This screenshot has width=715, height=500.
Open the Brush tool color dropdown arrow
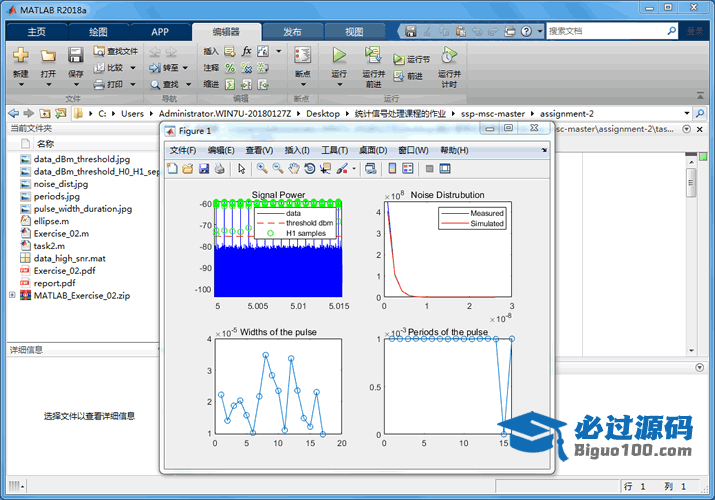pos(354,169)
